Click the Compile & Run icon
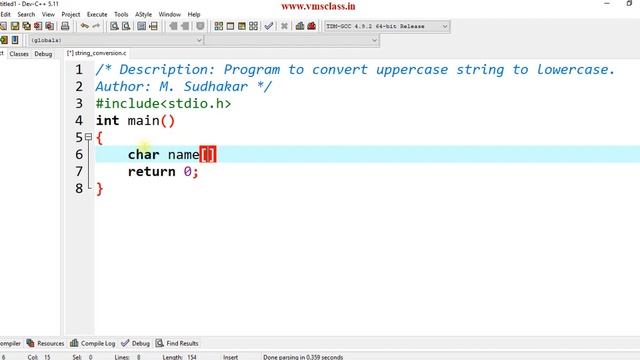This screenshot has width=640, height=360. click(242, 26)
